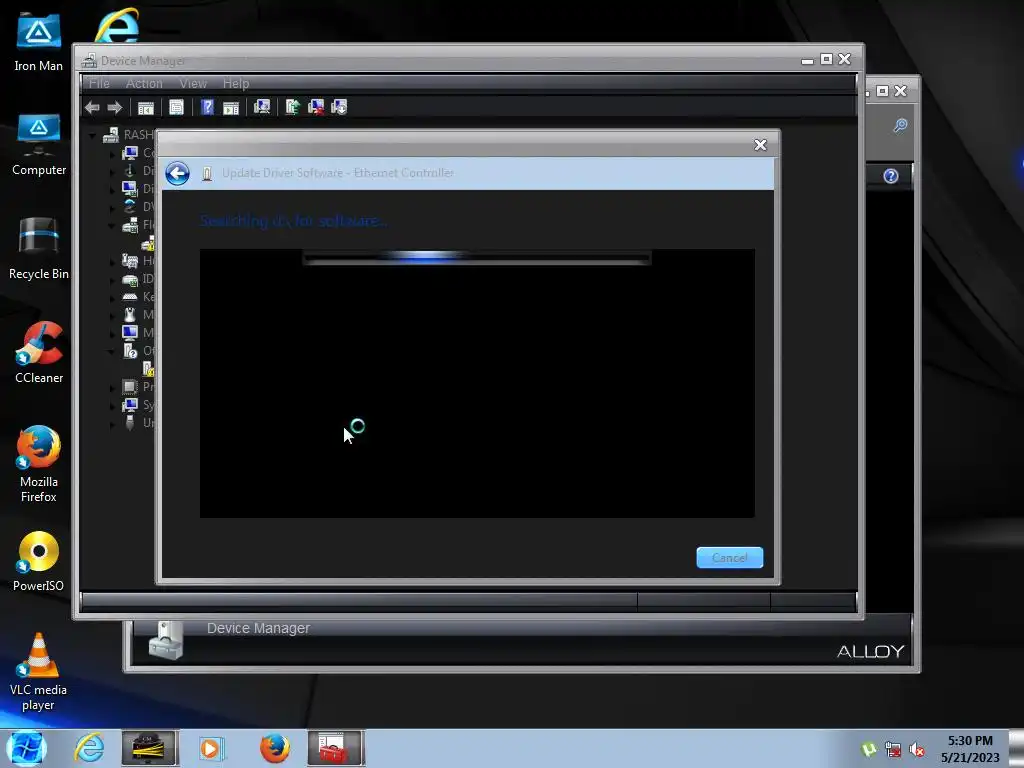Open the Action menu
This screenshot has height=768, width=1024.
(144, 84)
